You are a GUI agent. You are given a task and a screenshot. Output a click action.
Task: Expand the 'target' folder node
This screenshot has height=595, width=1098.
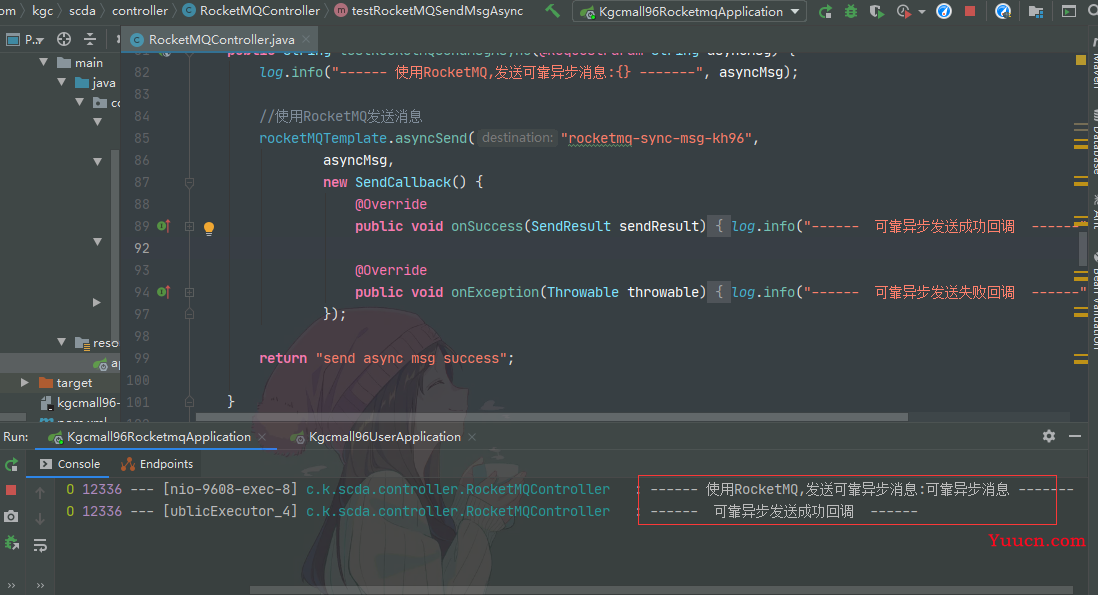pos(25,382)
